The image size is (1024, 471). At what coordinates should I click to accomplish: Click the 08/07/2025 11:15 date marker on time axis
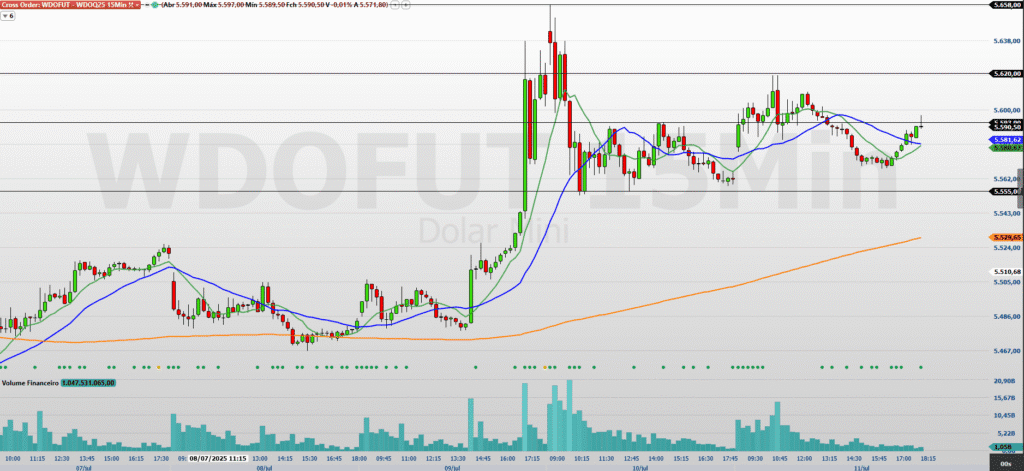[211, 457]
